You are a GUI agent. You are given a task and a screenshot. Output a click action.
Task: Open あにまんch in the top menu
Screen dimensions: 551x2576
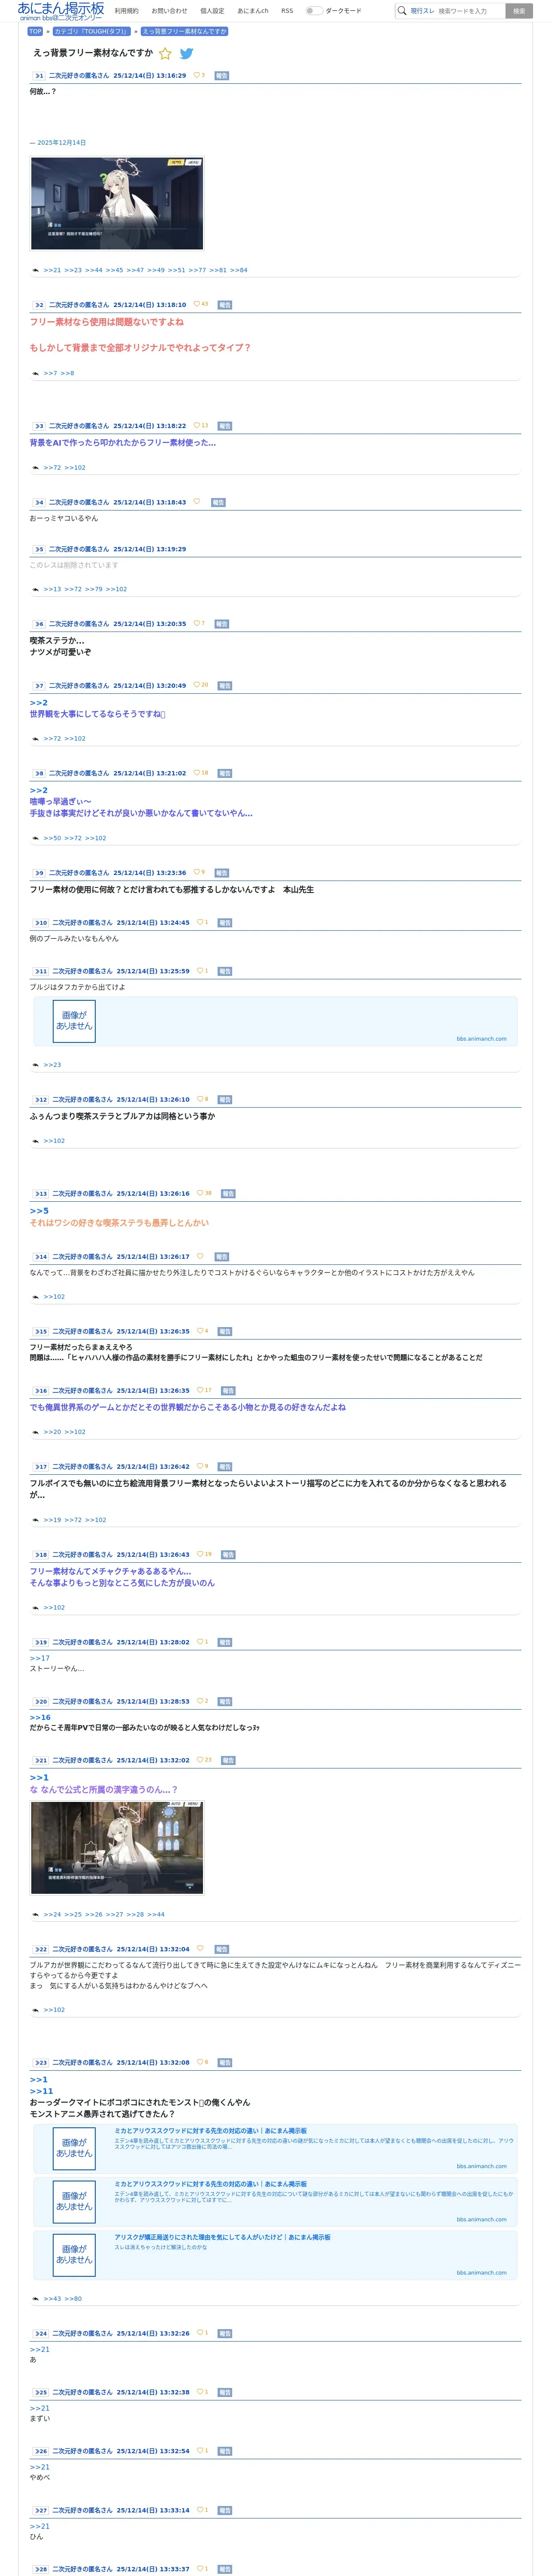(x=253, y=11)
